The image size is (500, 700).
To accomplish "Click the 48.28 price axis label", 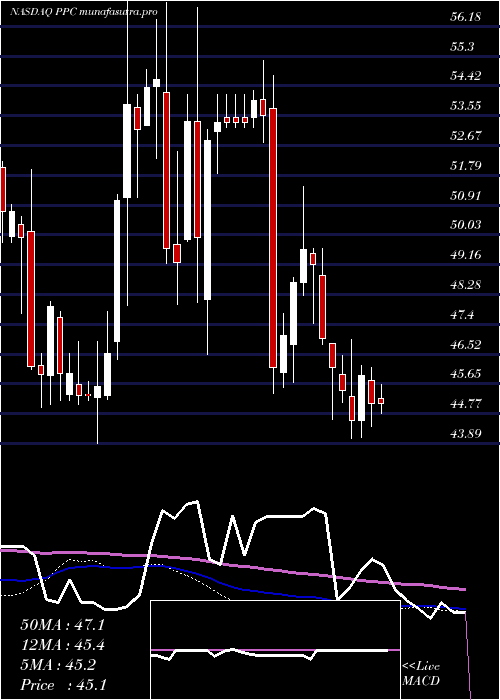I will (466, 284).
